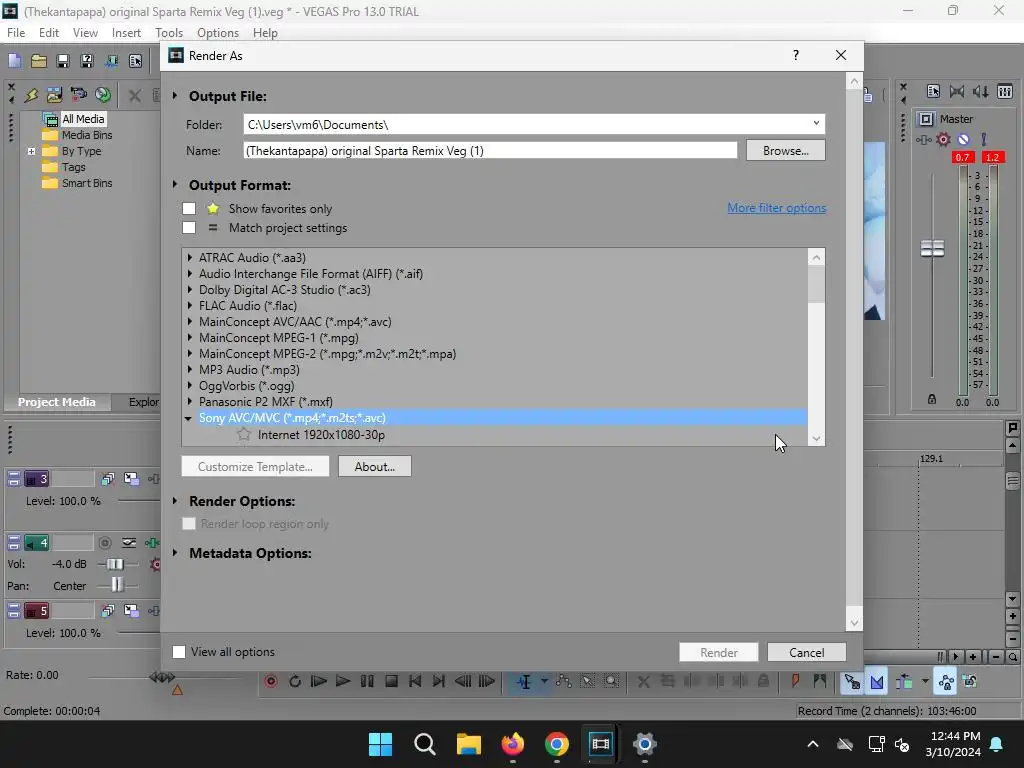Click the More filter options link
The height and width of the screenshot is (768, 1024).
[776, 208]
